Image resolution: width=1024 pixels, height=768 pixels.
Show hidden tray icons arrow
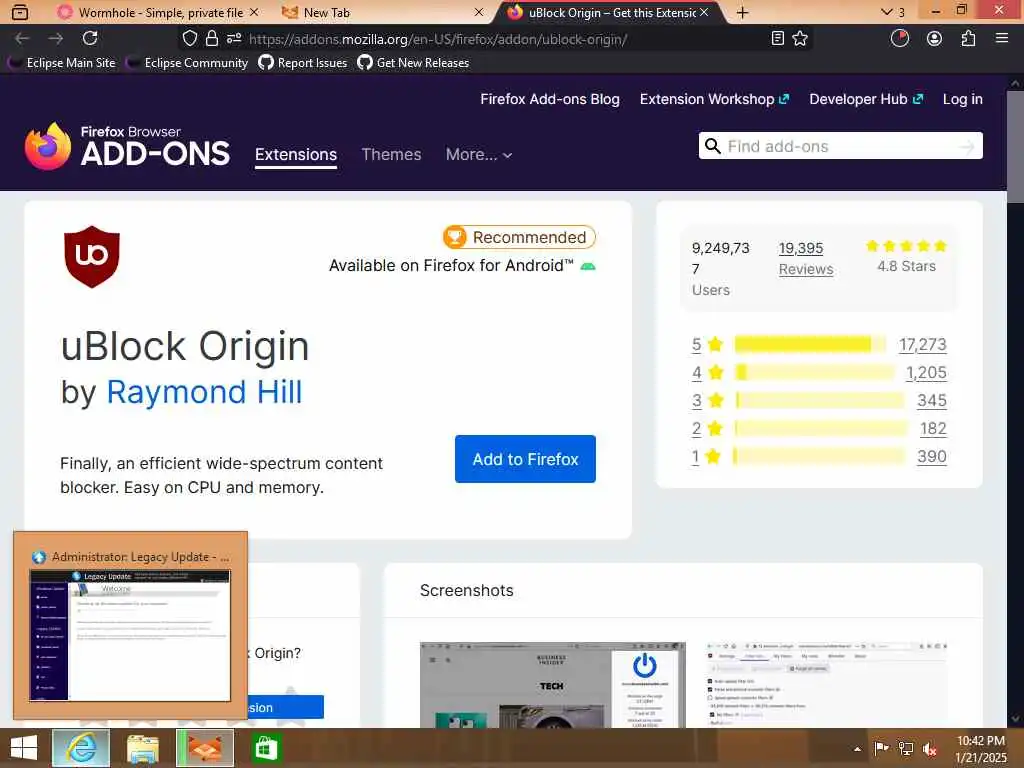click(x=857, y=749)
